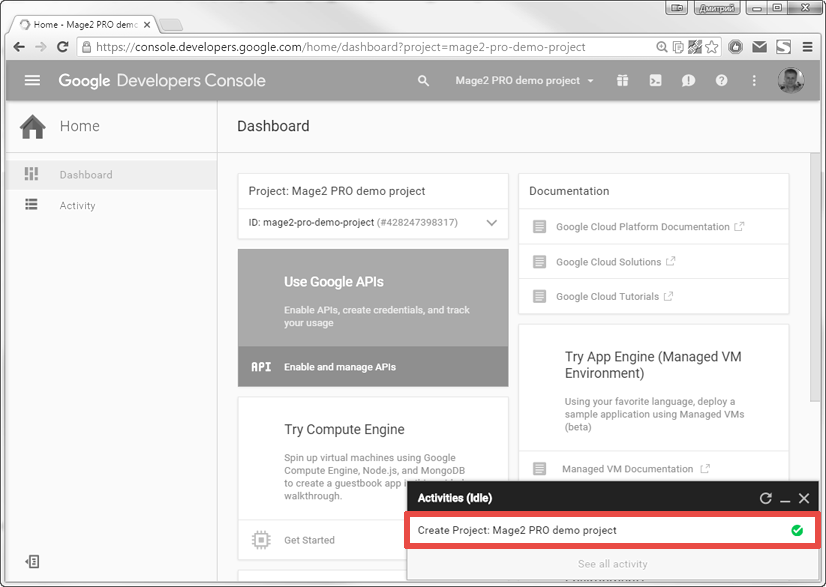Image resolution: width=826 pixels, height=587 pixels.
Task: Click the user profile avatar
Action: click(x=791, y=80)
